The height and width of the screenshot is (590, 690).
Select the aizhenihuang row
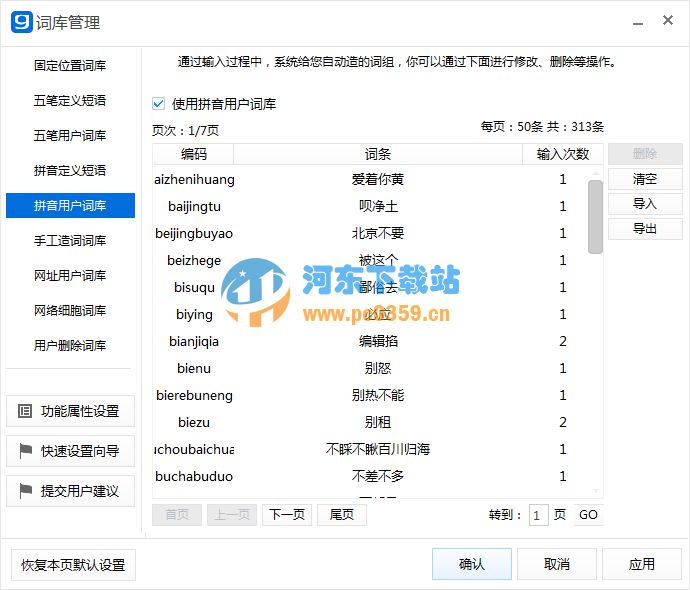click(x=371, y=180)
